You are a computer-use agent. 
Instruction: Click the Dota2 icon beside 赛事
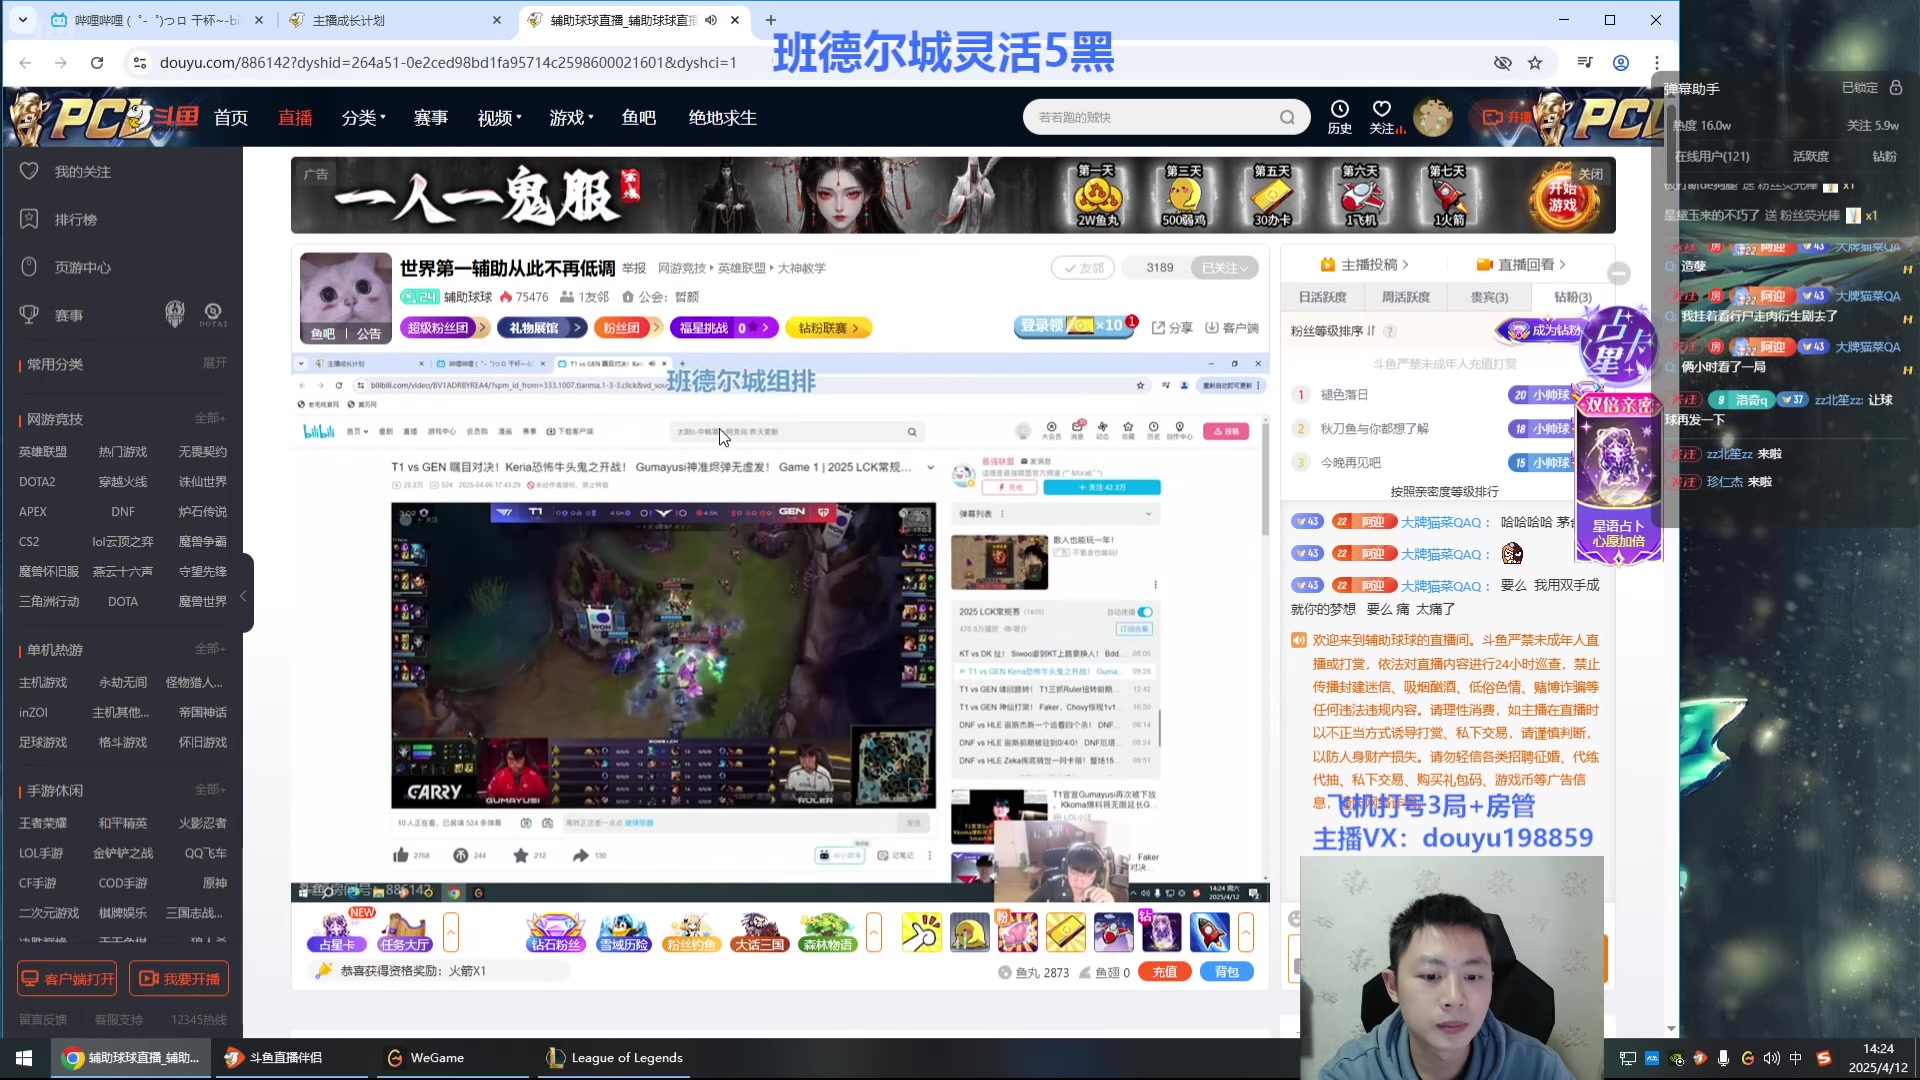point(213,315)
